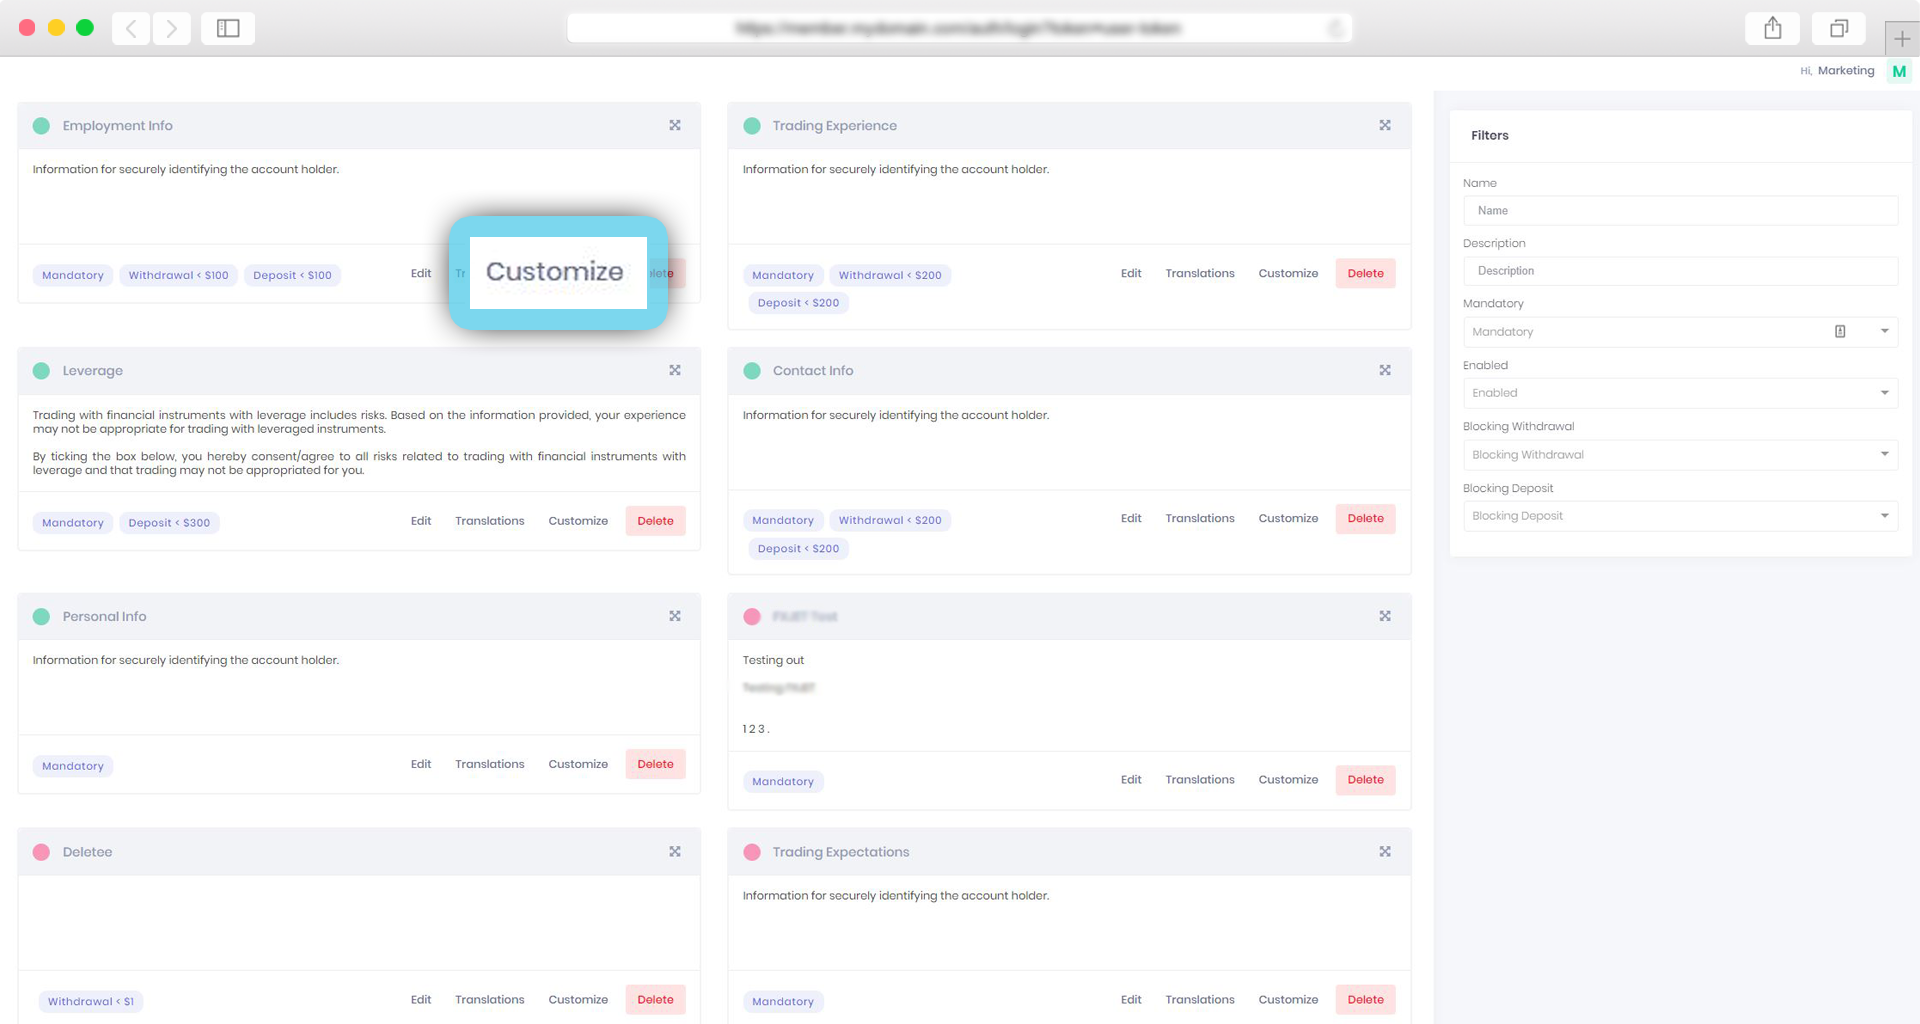The image size is (1920, 1024).
Task: Click the icon inside the Mandatory filter field
Action: click(1840, 332)
